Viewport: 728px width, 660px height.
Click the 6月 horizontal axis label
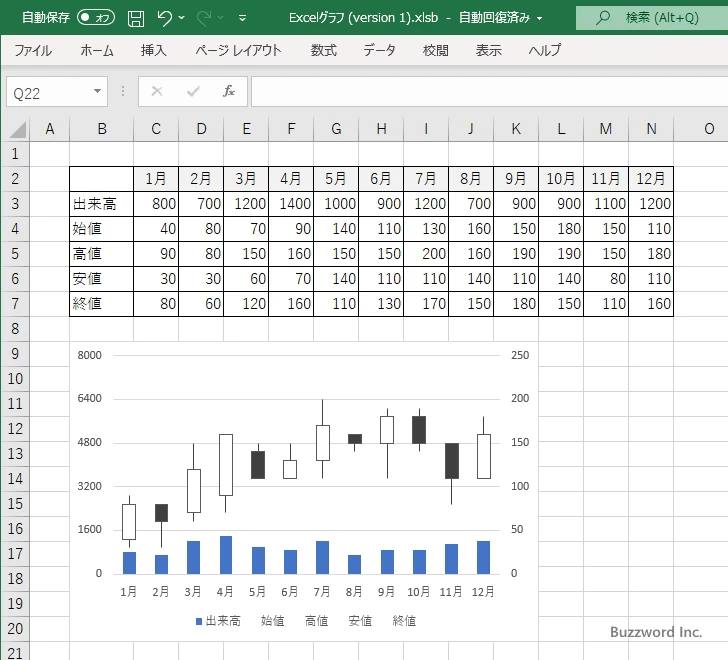290,592
